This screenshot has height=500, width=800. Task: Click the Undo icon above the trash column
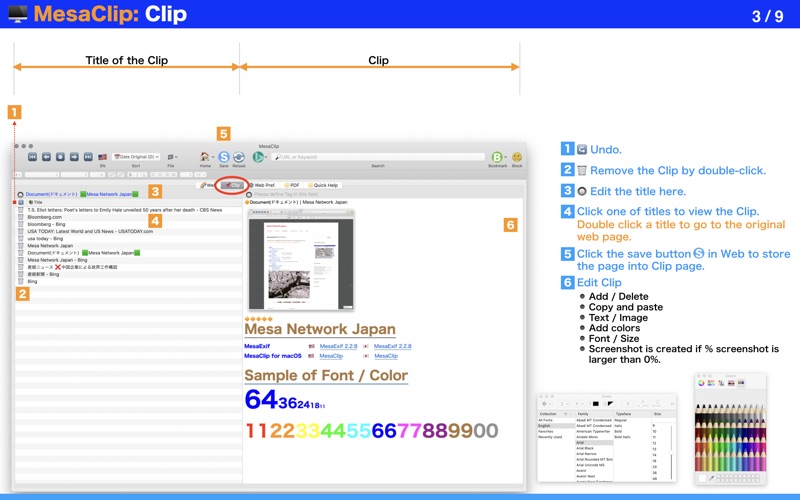(21, 203)
